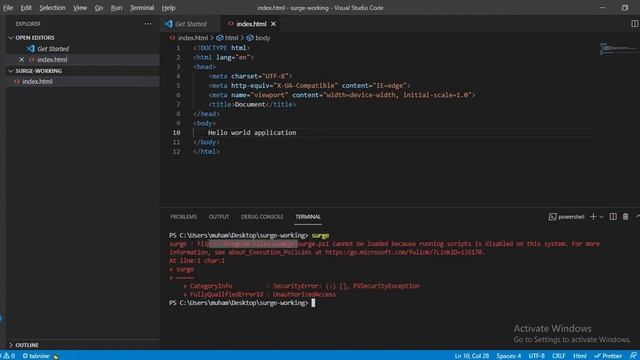640x360 pixels.
Task: Switch to the Debug Console tab
Action: [x=262, y=217]
